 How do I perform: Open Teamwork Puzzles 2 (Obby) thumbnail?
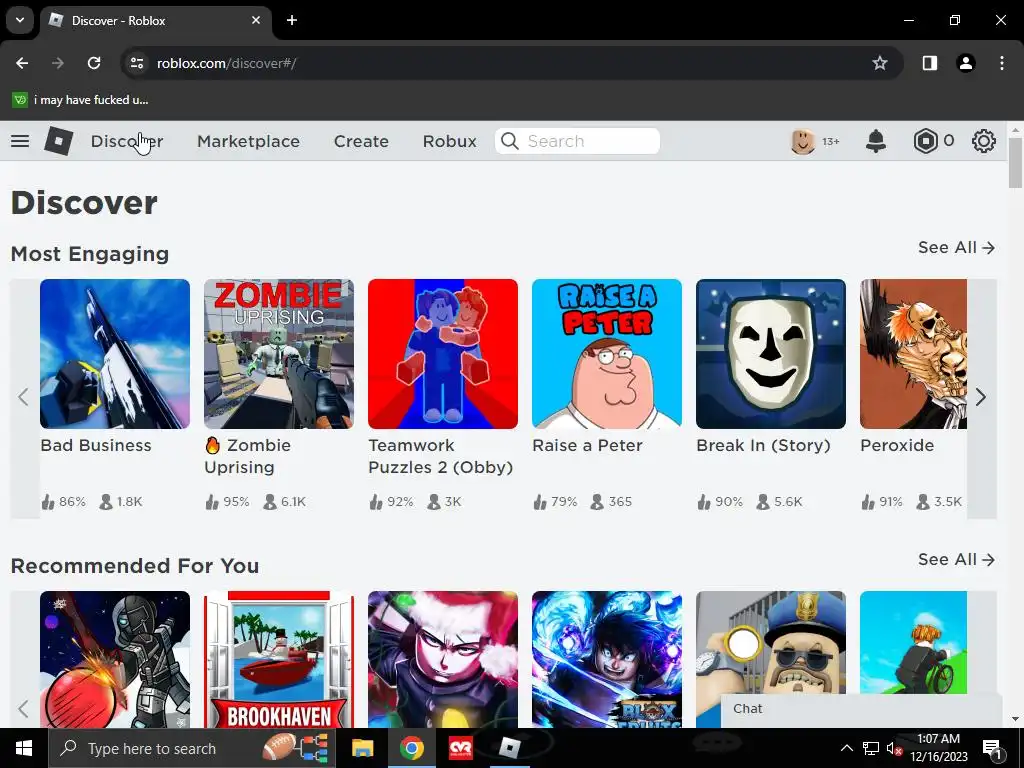[443, 354]
